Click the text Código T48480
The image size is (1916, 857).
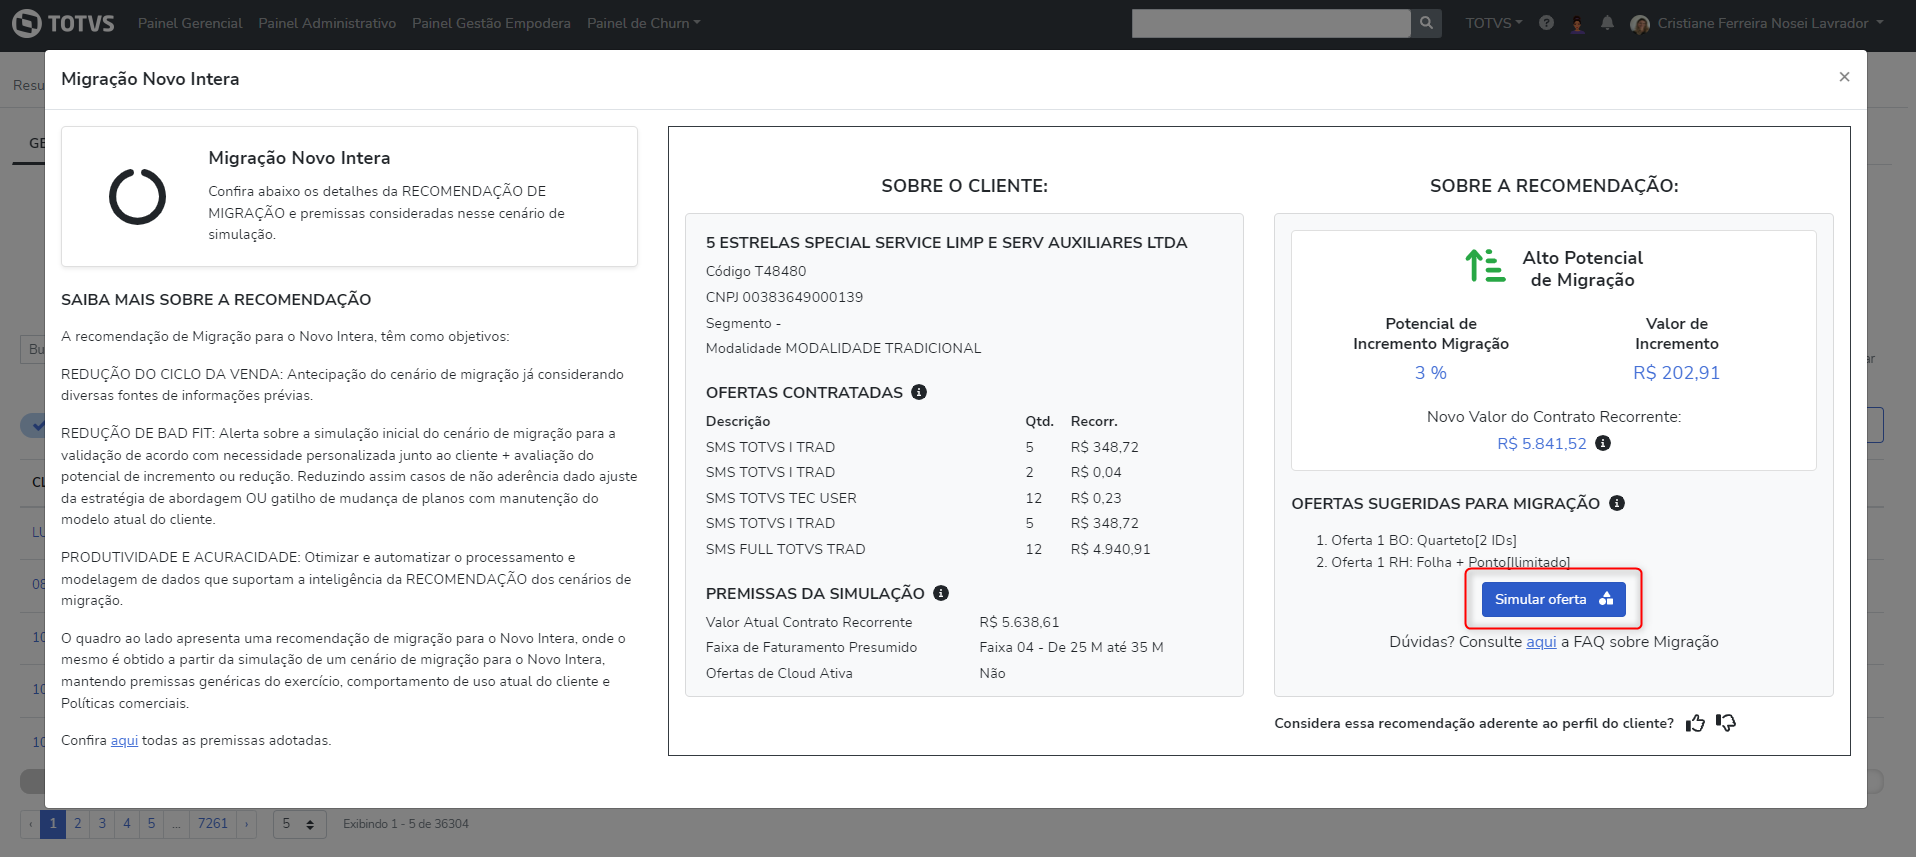[x=756, y=271]
